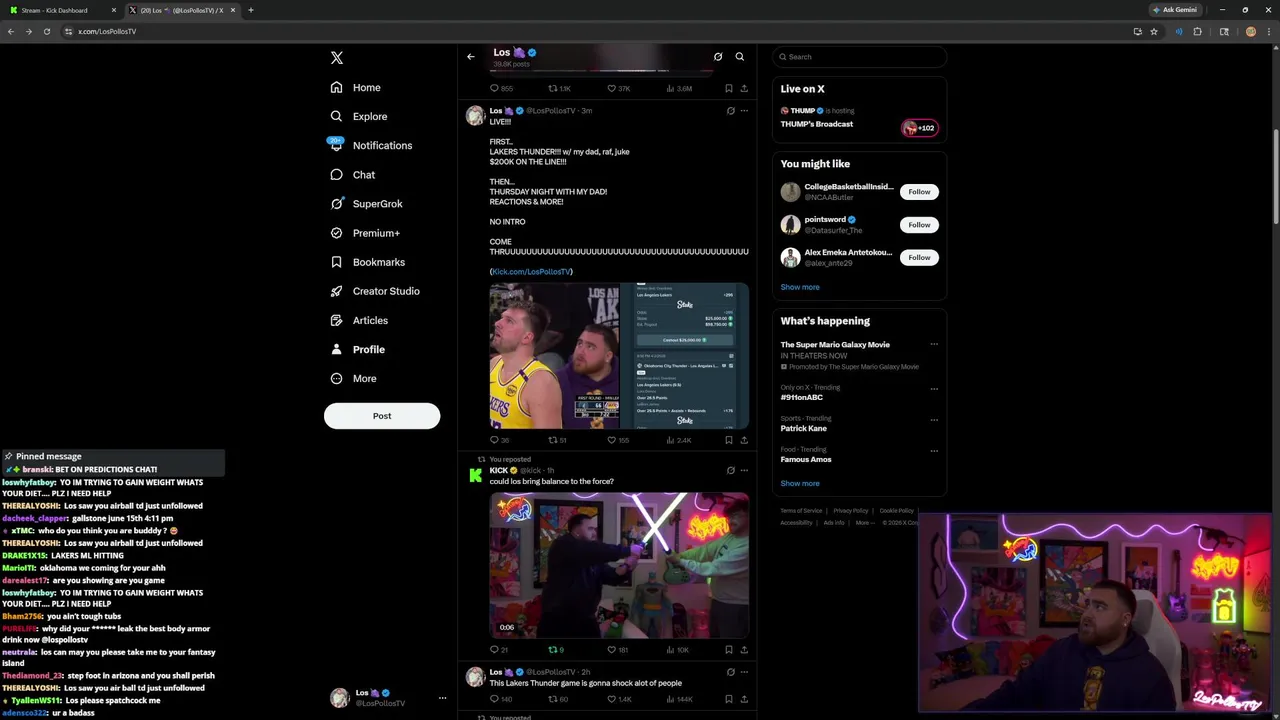The width and height of the screenshot is (1280, 720).
Task: Go to Profile in the sidebar
Action: coord(358,350)
